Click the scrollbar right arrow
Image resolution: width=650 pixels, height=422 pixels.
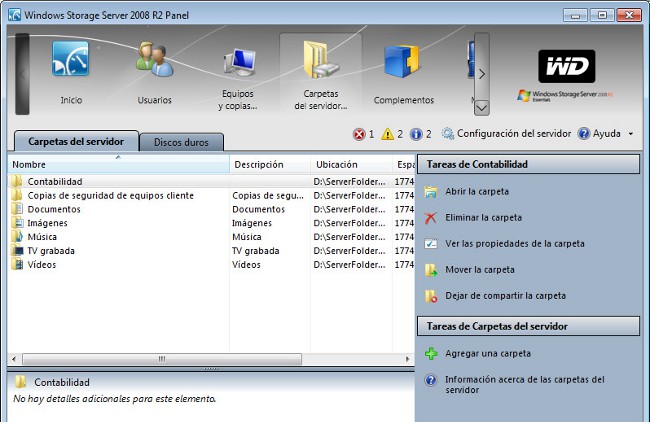coord(407,359)
